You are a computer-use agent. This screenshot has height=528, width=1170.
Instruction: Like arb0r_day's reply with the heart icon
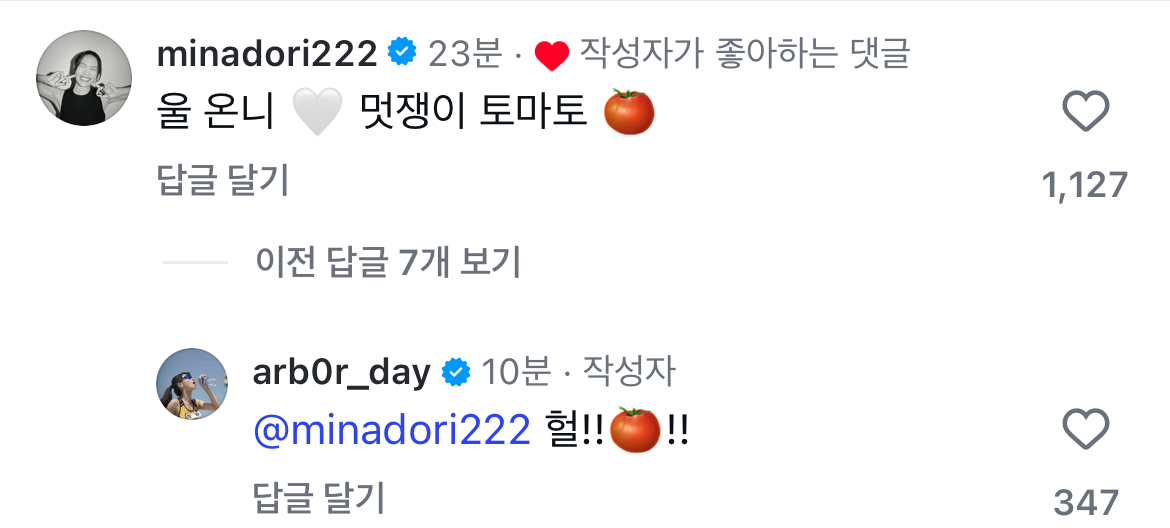[x=1086, y=430]
